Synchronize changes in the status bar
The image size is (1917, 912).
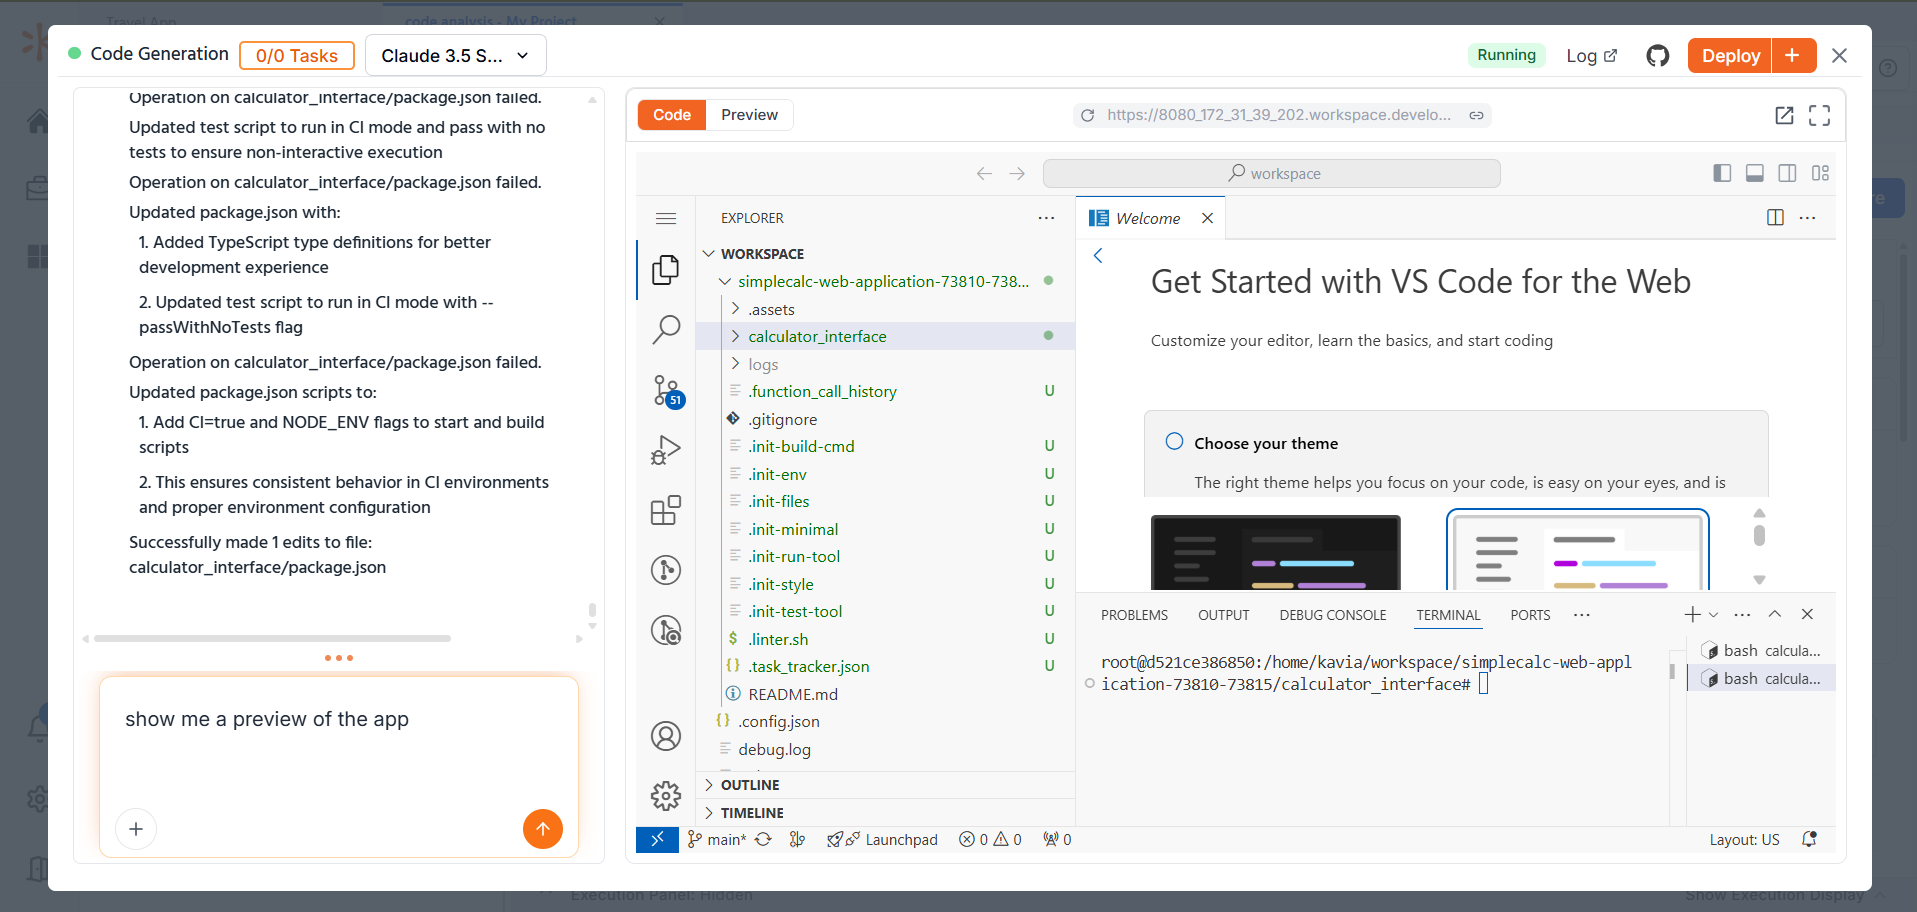point(763,839)
